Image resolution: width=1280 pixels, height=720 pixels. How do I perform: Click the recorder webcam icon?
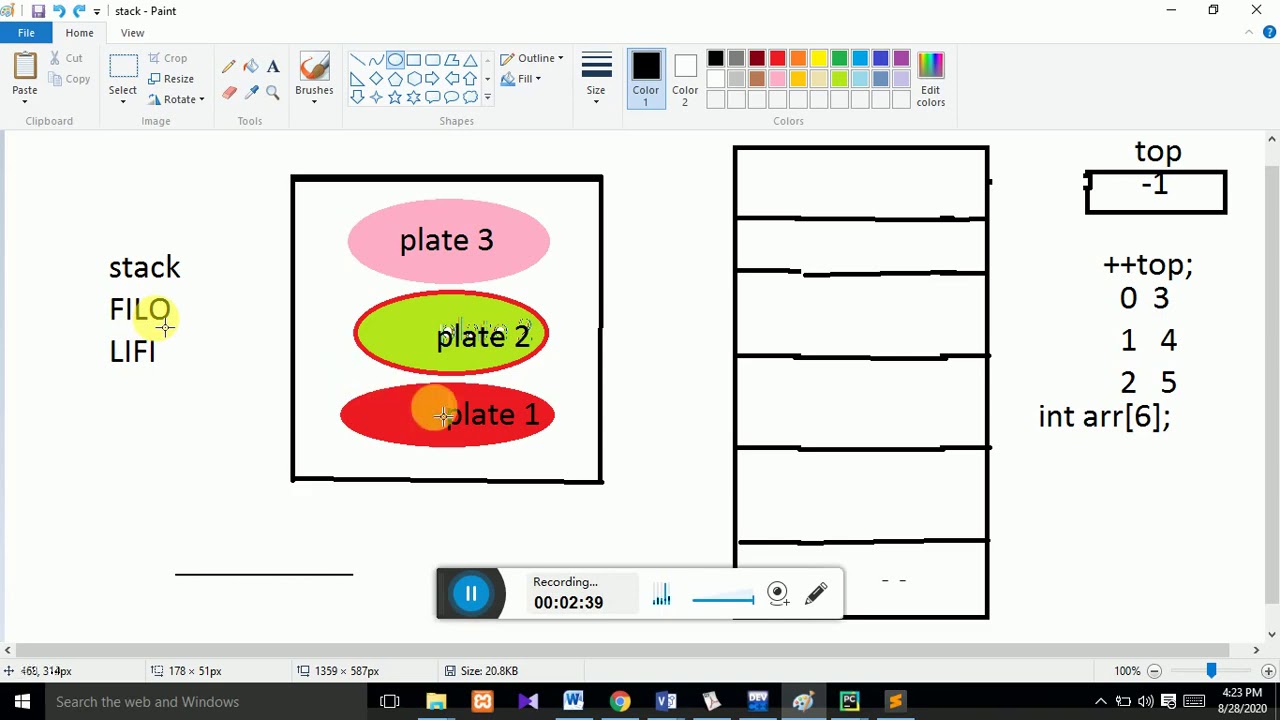click(778, 593)
